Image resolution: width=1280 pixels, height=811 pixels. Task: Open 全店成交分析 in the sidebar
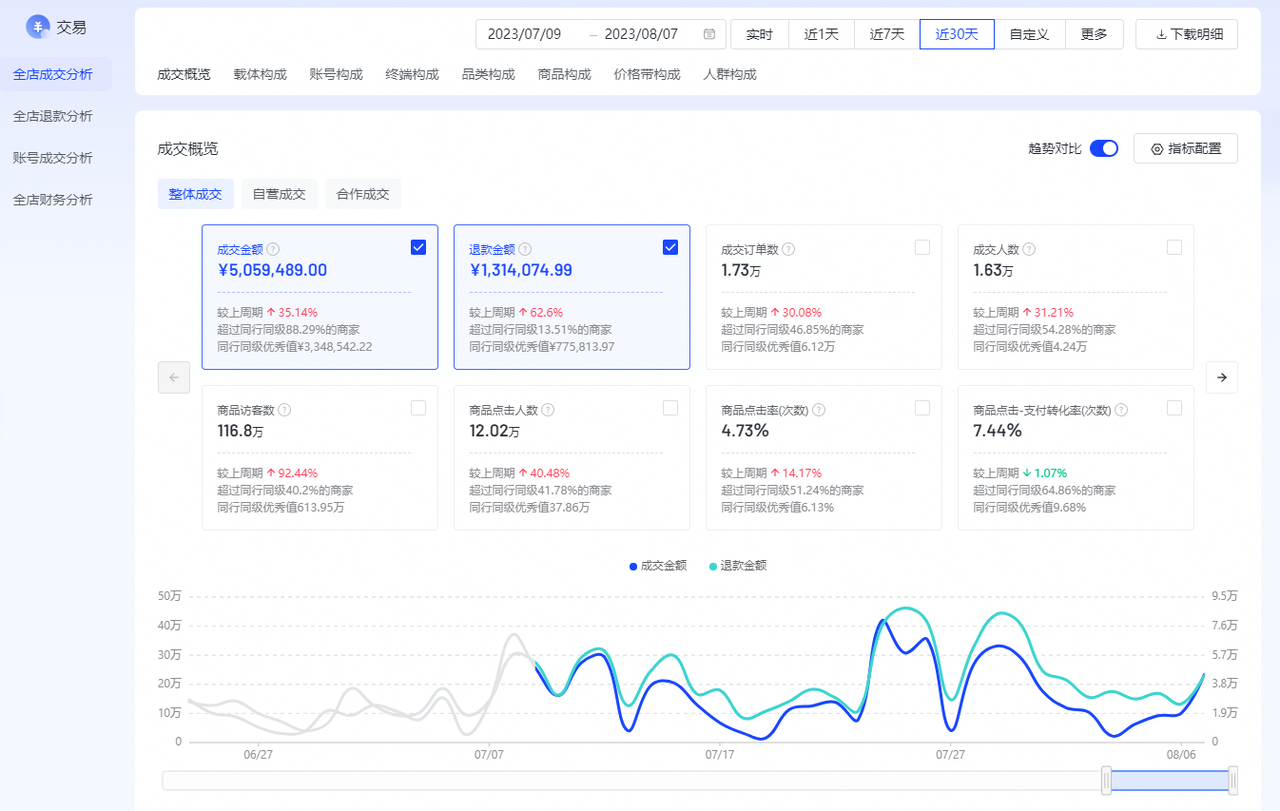(x=56, y=74)
